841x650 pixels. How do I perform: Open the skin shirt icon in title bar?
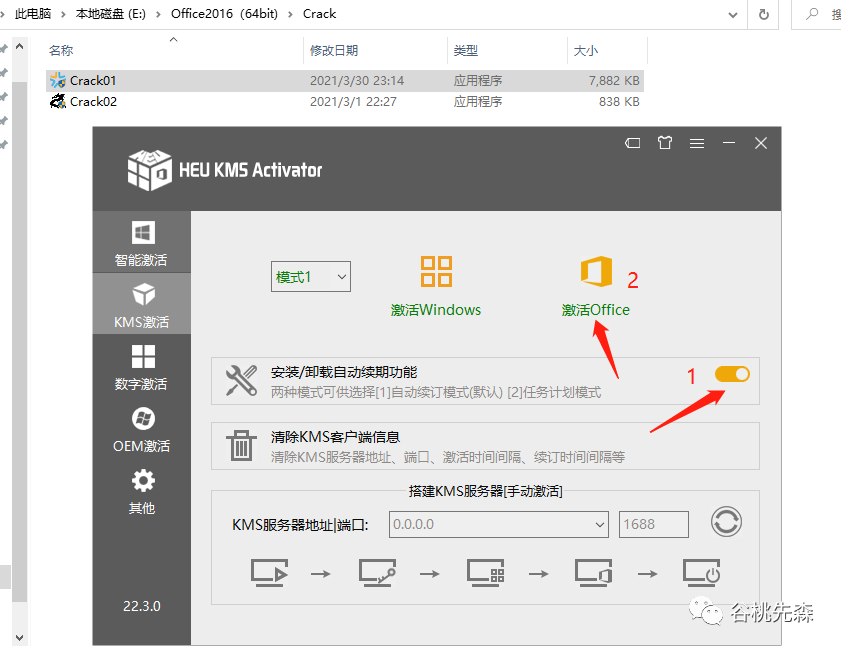pos(665,143)
